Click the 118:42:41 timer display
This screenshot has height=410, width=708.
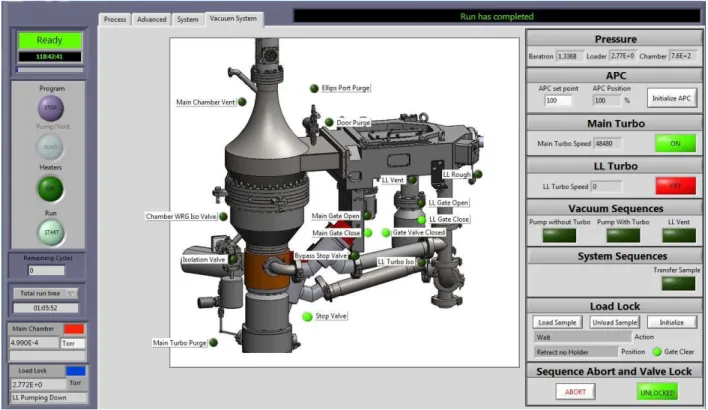coord(50,57)
